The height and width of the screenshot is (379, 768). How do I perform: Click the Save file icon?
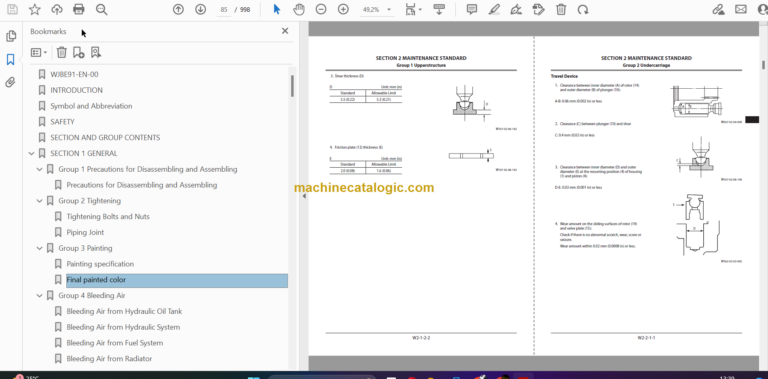(x=12, y=9)
